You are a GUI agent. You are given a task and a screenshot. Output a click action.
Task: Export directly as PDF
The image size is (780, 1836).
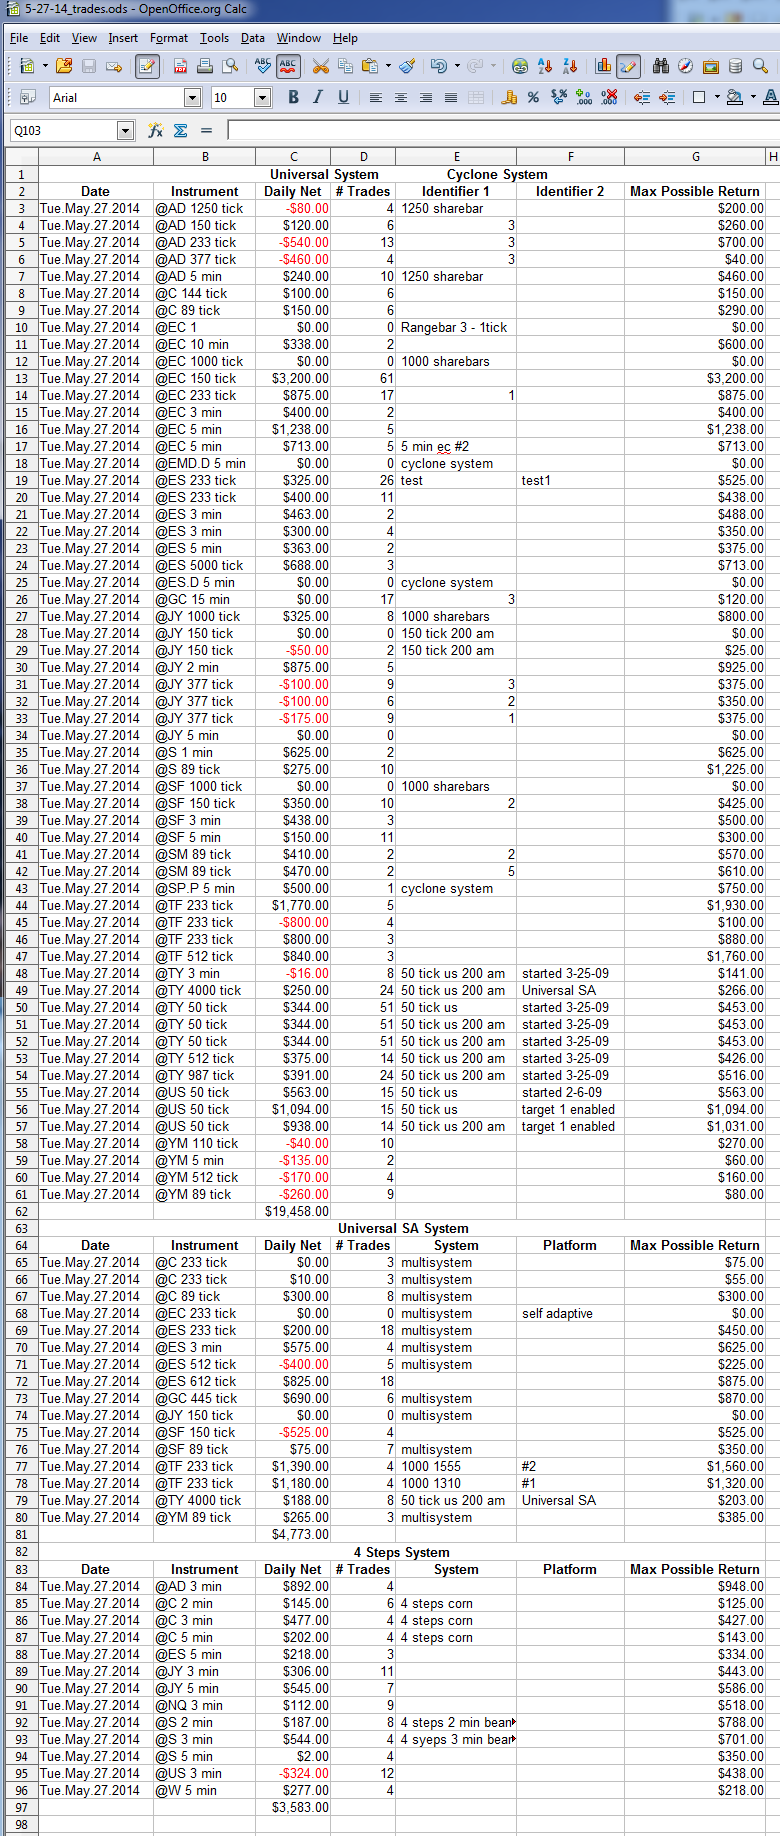pos(180,66)
